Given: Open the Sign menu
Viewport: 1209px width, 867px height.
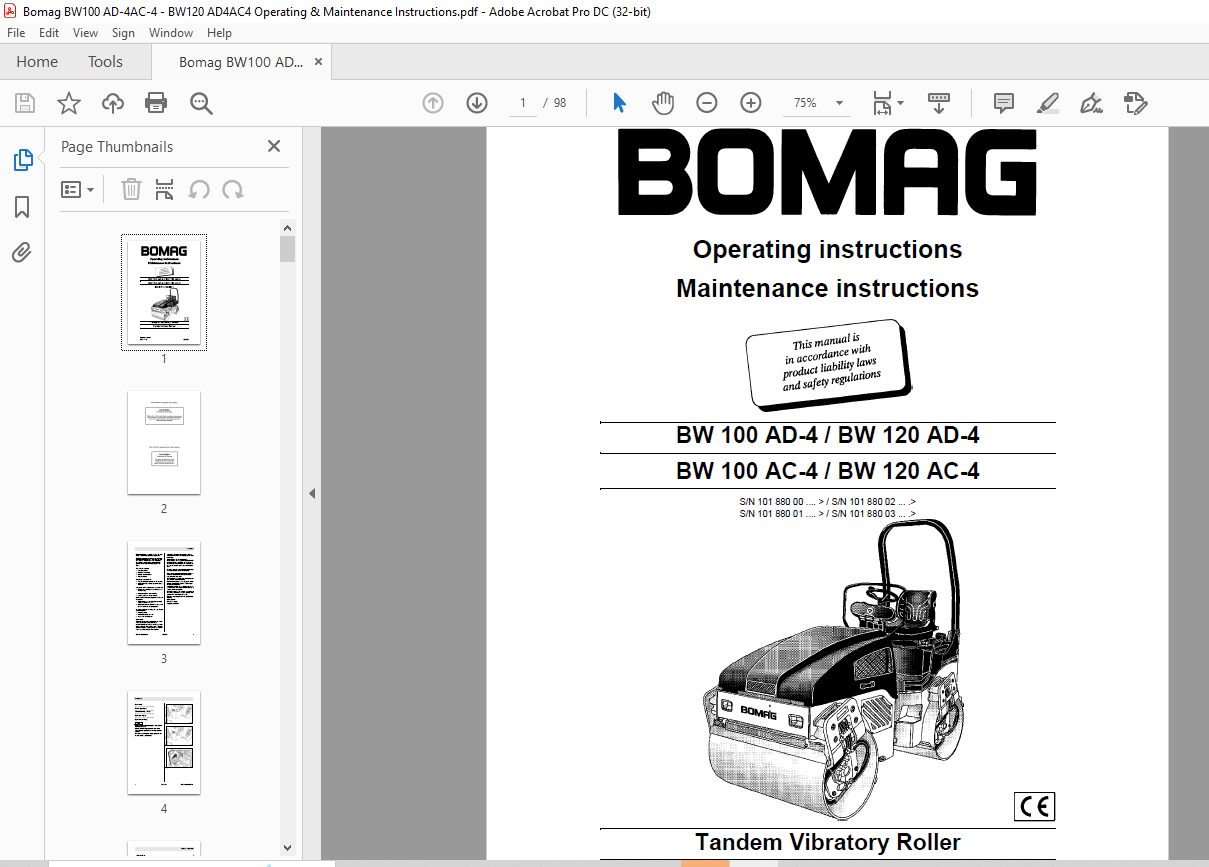Looking at the screenshot, I should pyautogui.click(x=123, y=33).
